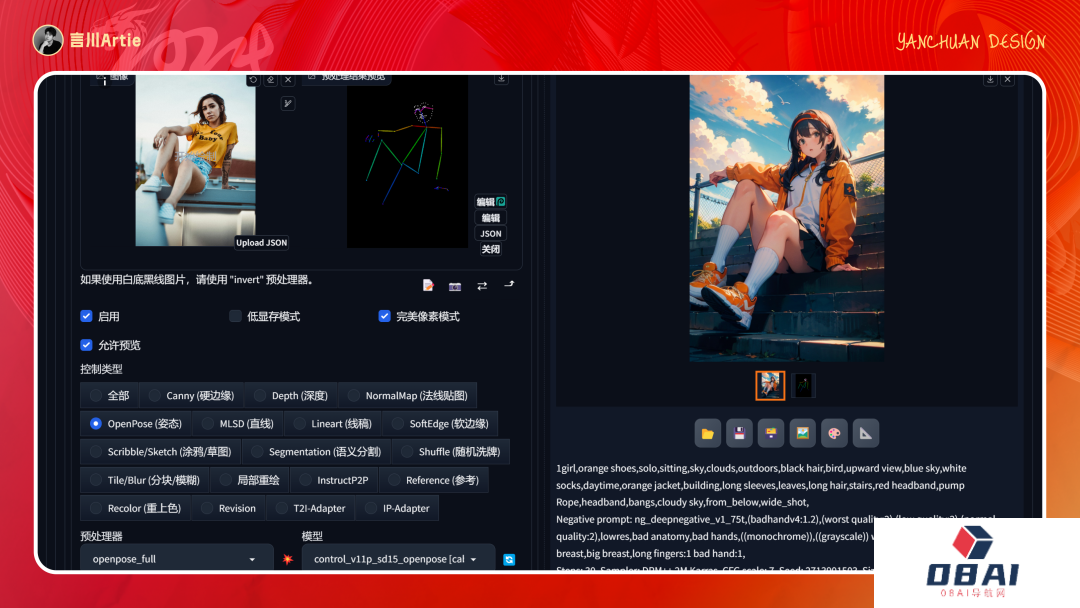Click the plain 编辑 button on the pose preview
This screenshot has width=1080, height=608.
pyautogui.click(x=491, y=218)
